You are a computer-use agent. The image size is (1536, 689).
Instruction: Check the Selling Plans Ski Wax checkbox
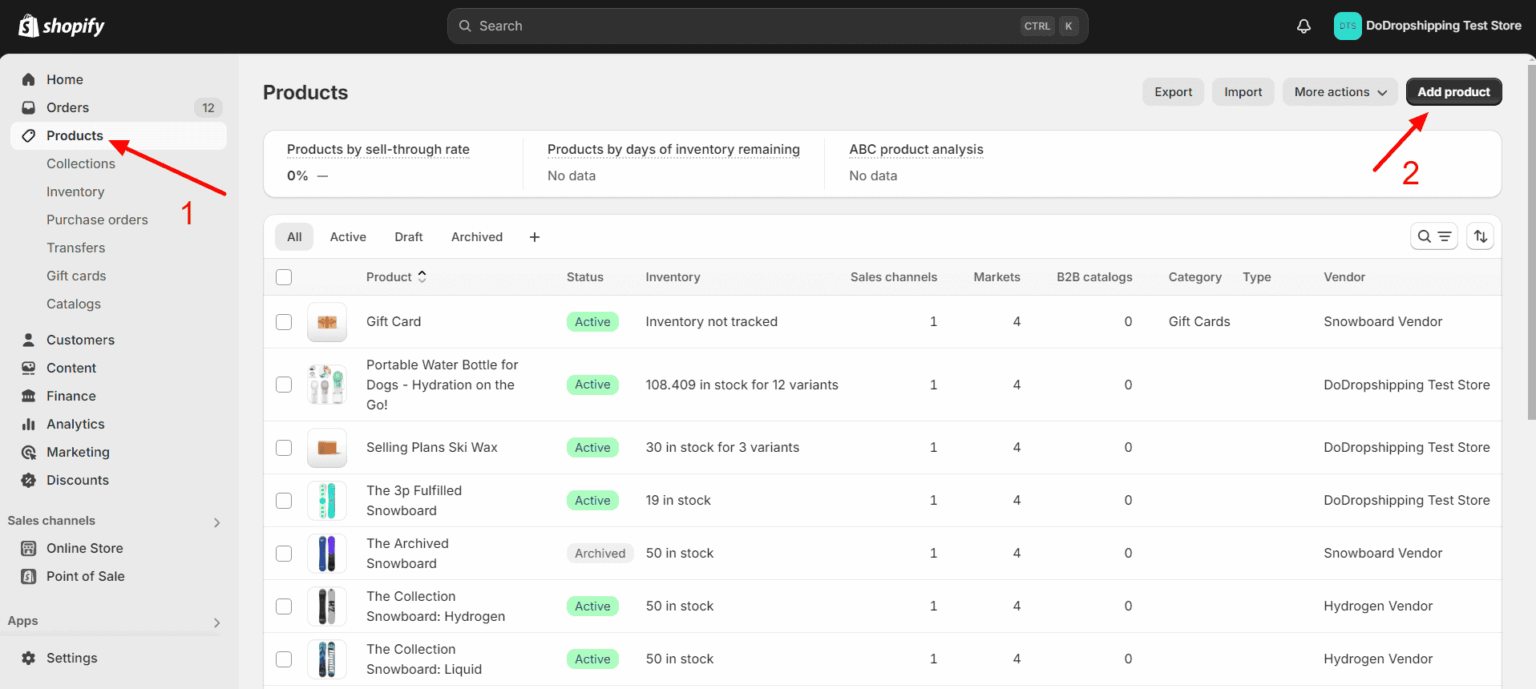click(284, 447)
